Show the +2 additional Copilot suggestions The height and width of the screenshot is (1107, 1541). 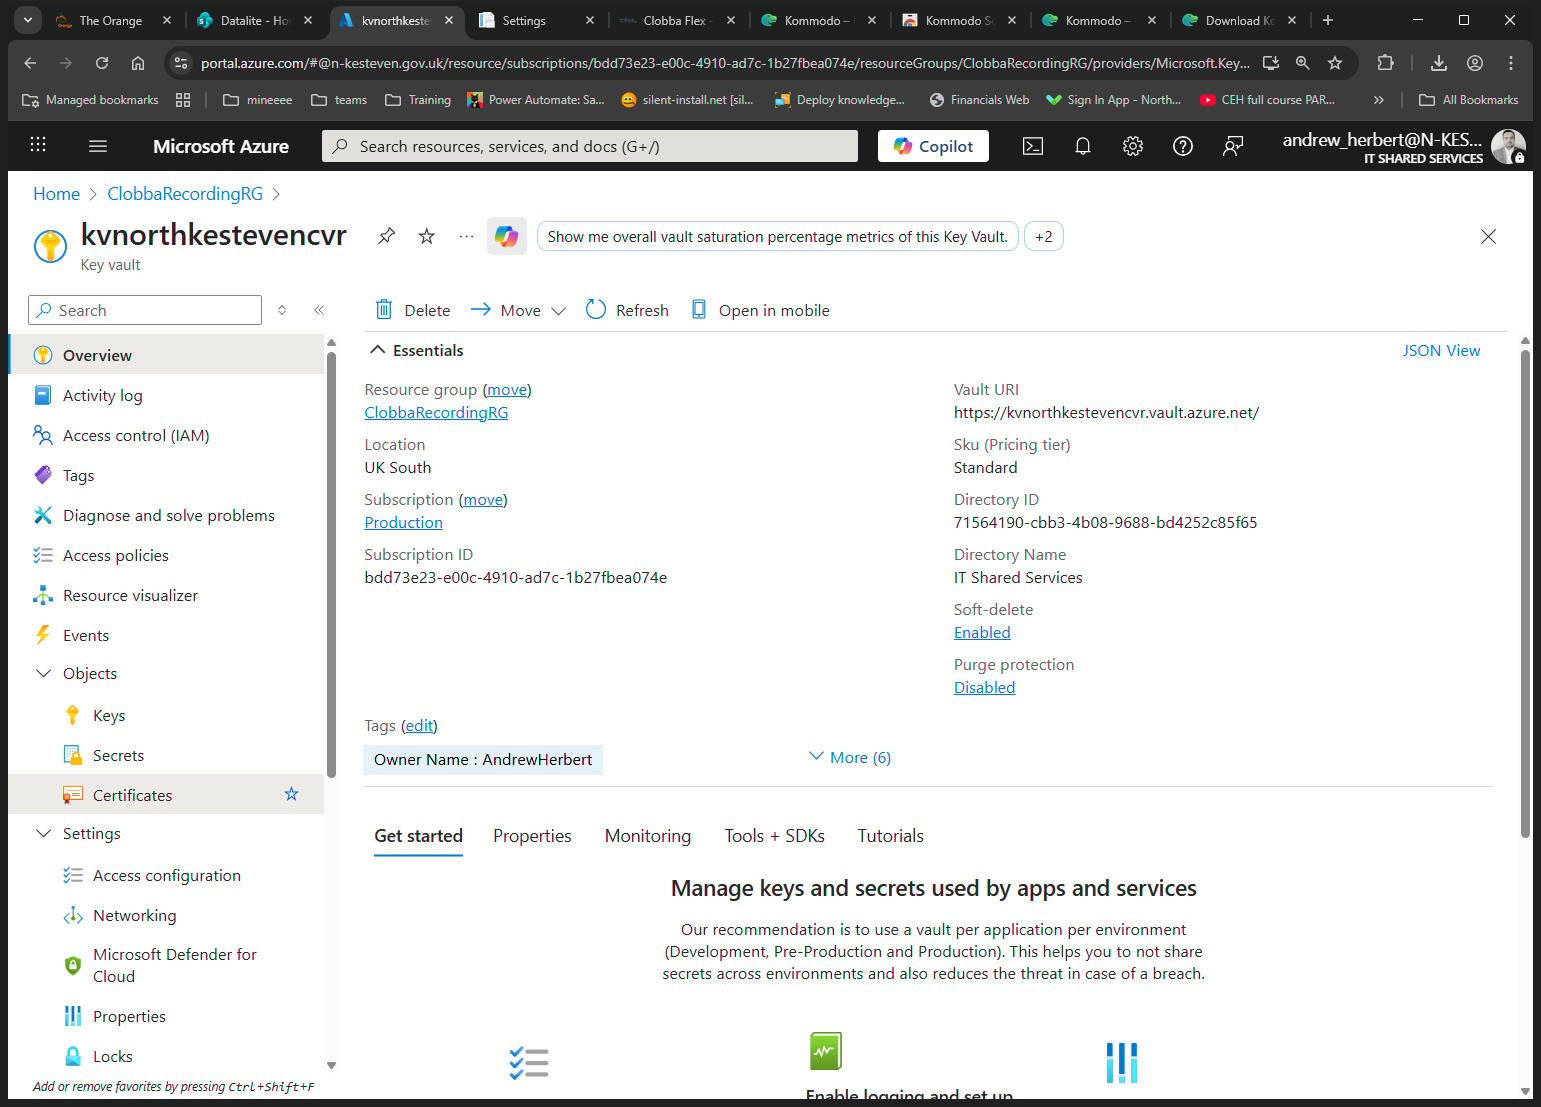click(1043, 237)
